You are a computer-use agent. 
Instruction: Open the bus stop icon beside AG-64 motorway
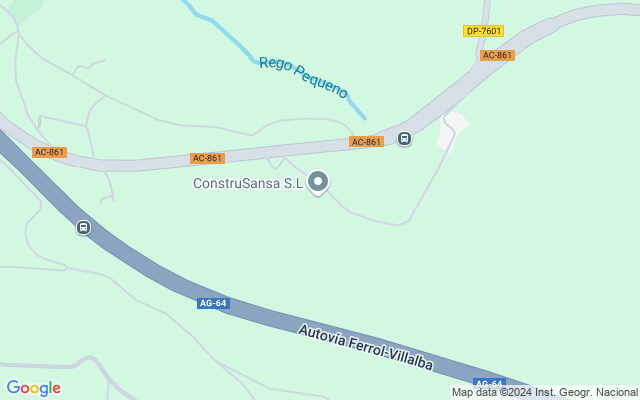tap(83, 227)
